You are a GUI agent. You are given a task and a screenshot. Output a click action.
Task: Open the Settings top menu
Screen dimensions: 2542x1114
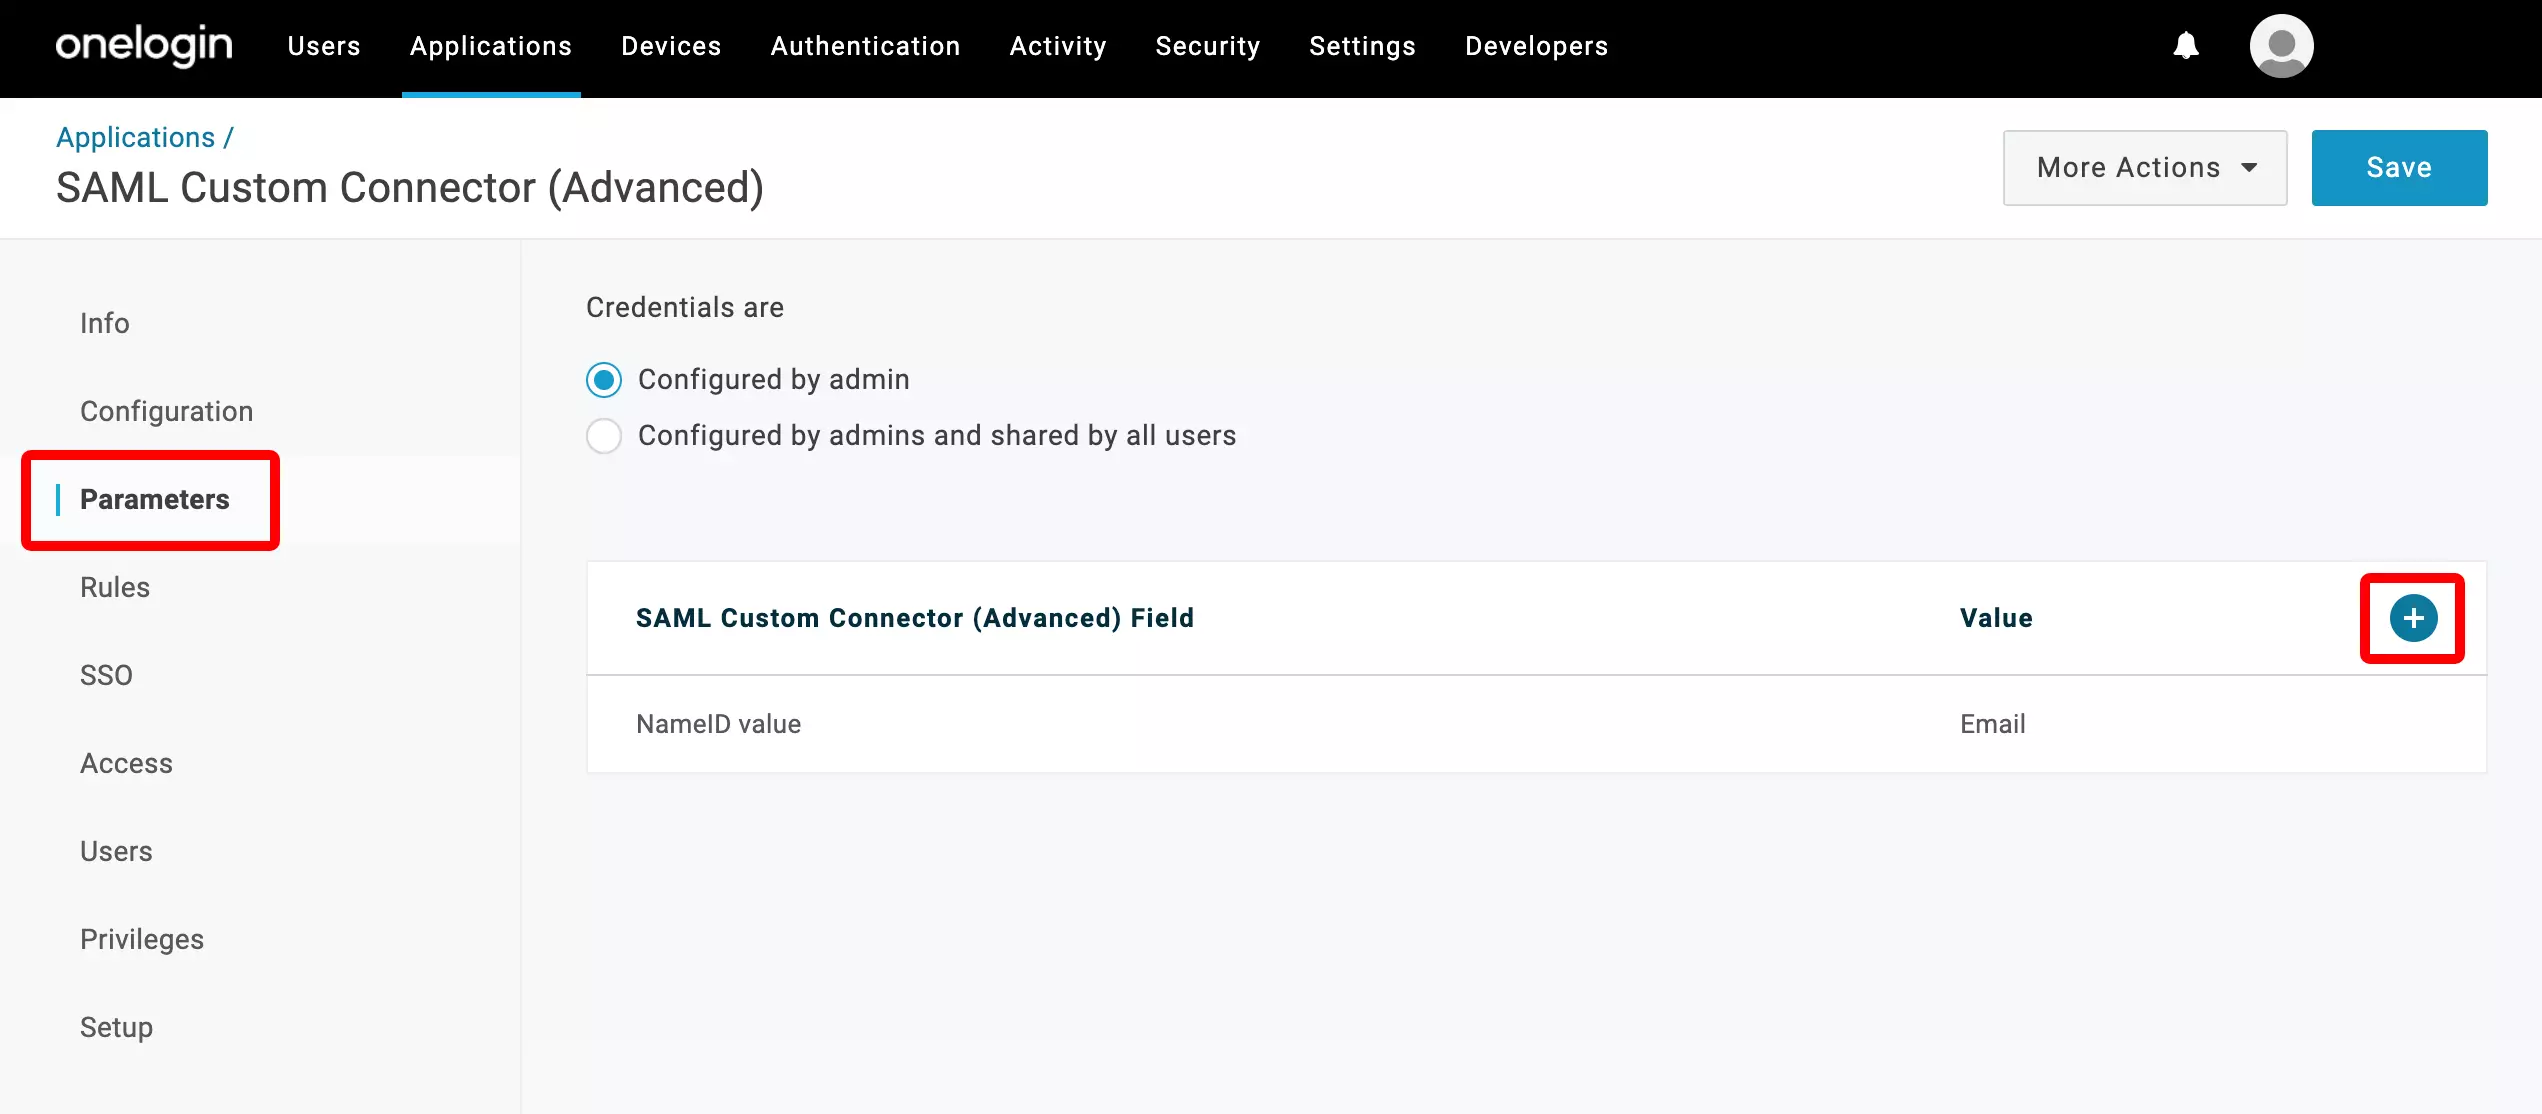1362,46
